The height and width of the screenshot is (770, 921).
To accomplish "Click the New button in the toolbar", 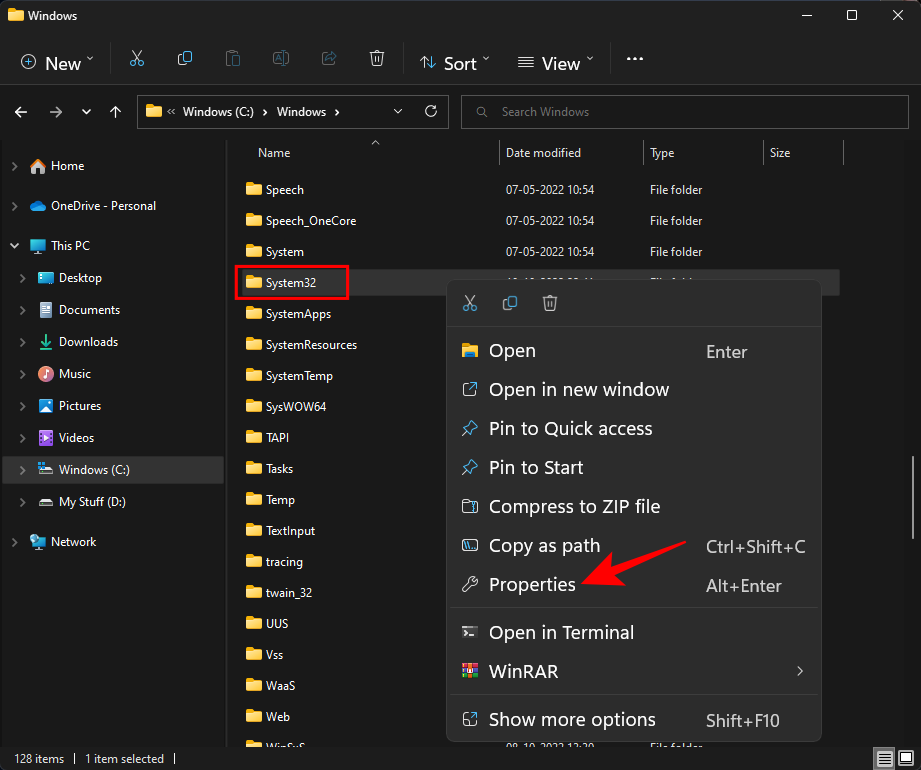I will [55, 62].
